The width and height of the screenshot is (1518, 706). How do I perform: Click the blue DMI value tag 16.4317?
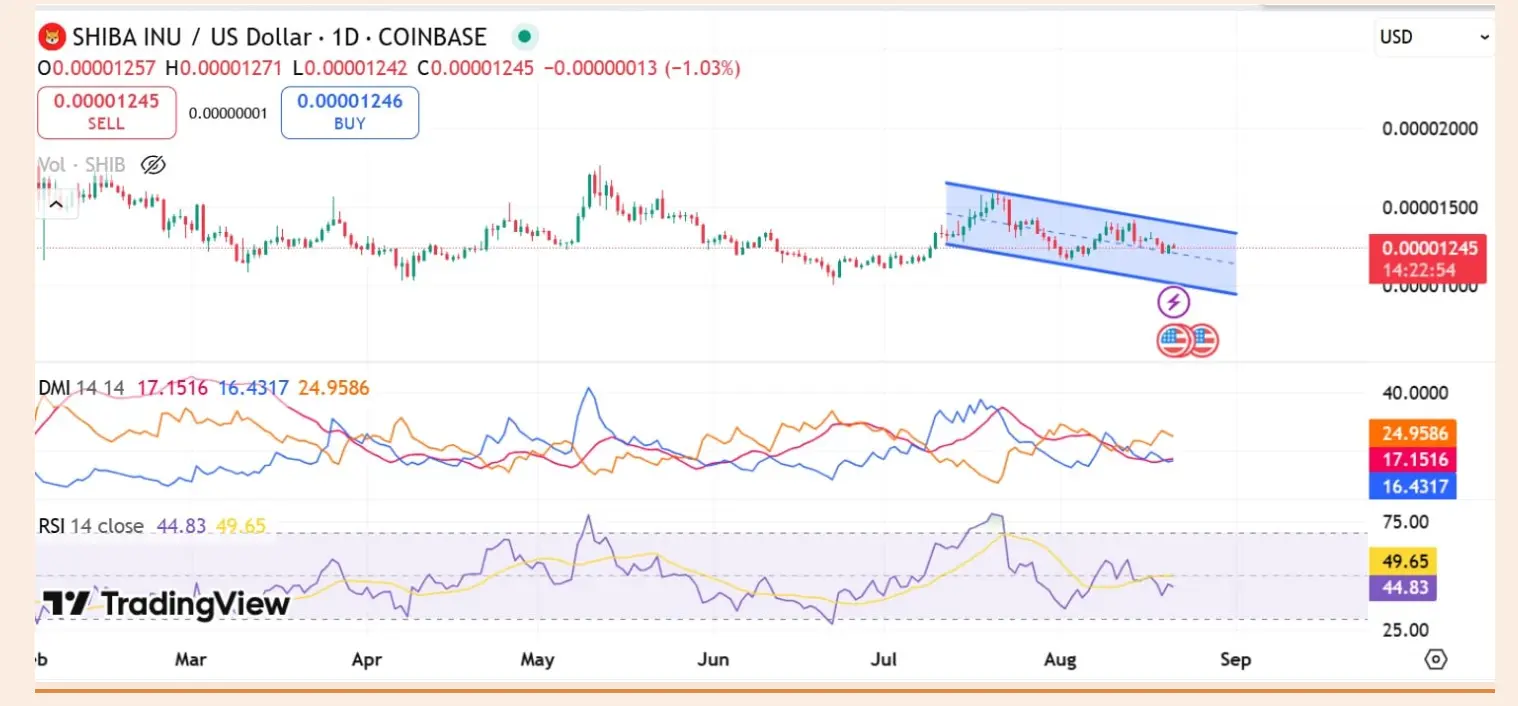click(x=1413, y=486)
